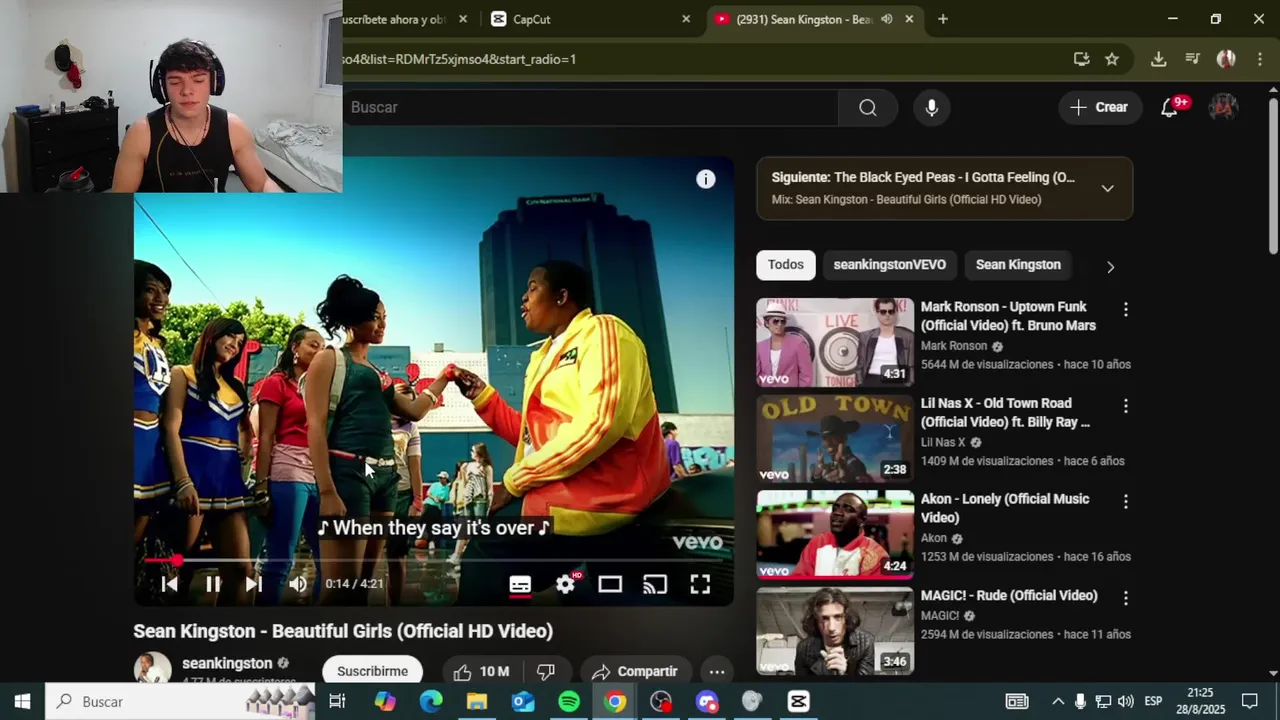Close the CapCut browser tab
The width and height of the screenshot is (1280, 720).
(x=686, y=19)
